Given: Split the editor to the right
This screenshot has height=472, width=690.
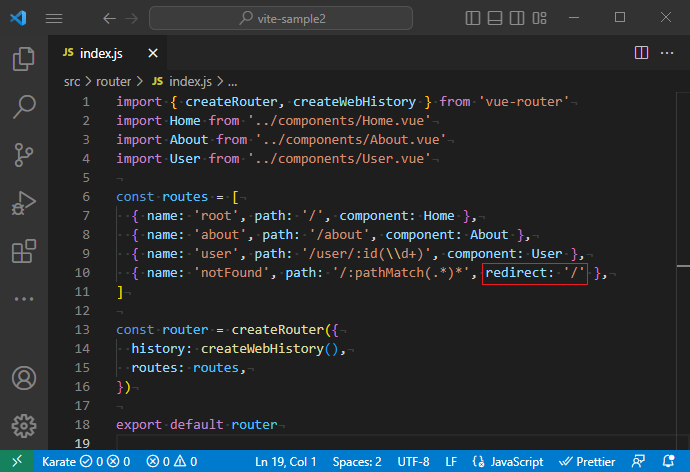Looking at the screenshot, I should tap(641, 53).
